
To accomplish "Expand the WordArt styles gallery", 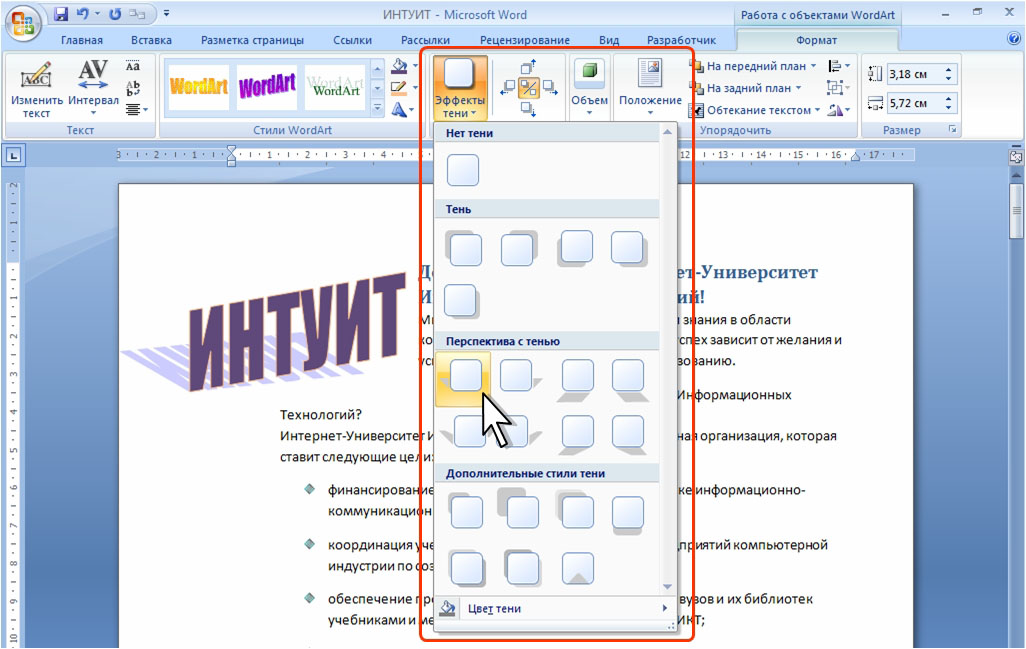I will pyautogui.click(x=377, y=109).
